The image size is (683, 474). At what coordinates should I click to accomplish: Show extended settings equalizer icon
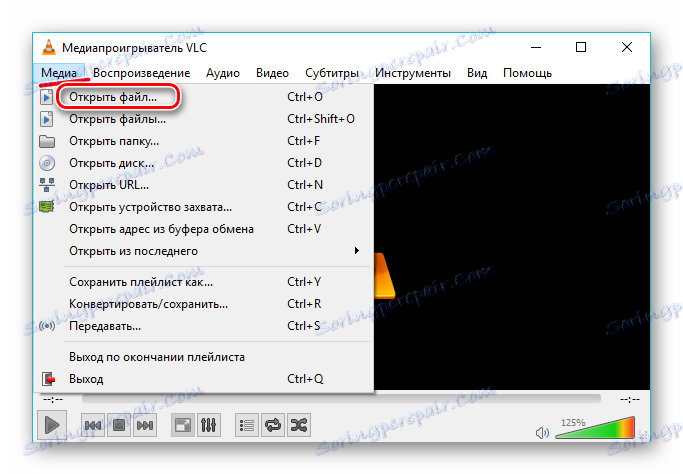coord(209,425)
